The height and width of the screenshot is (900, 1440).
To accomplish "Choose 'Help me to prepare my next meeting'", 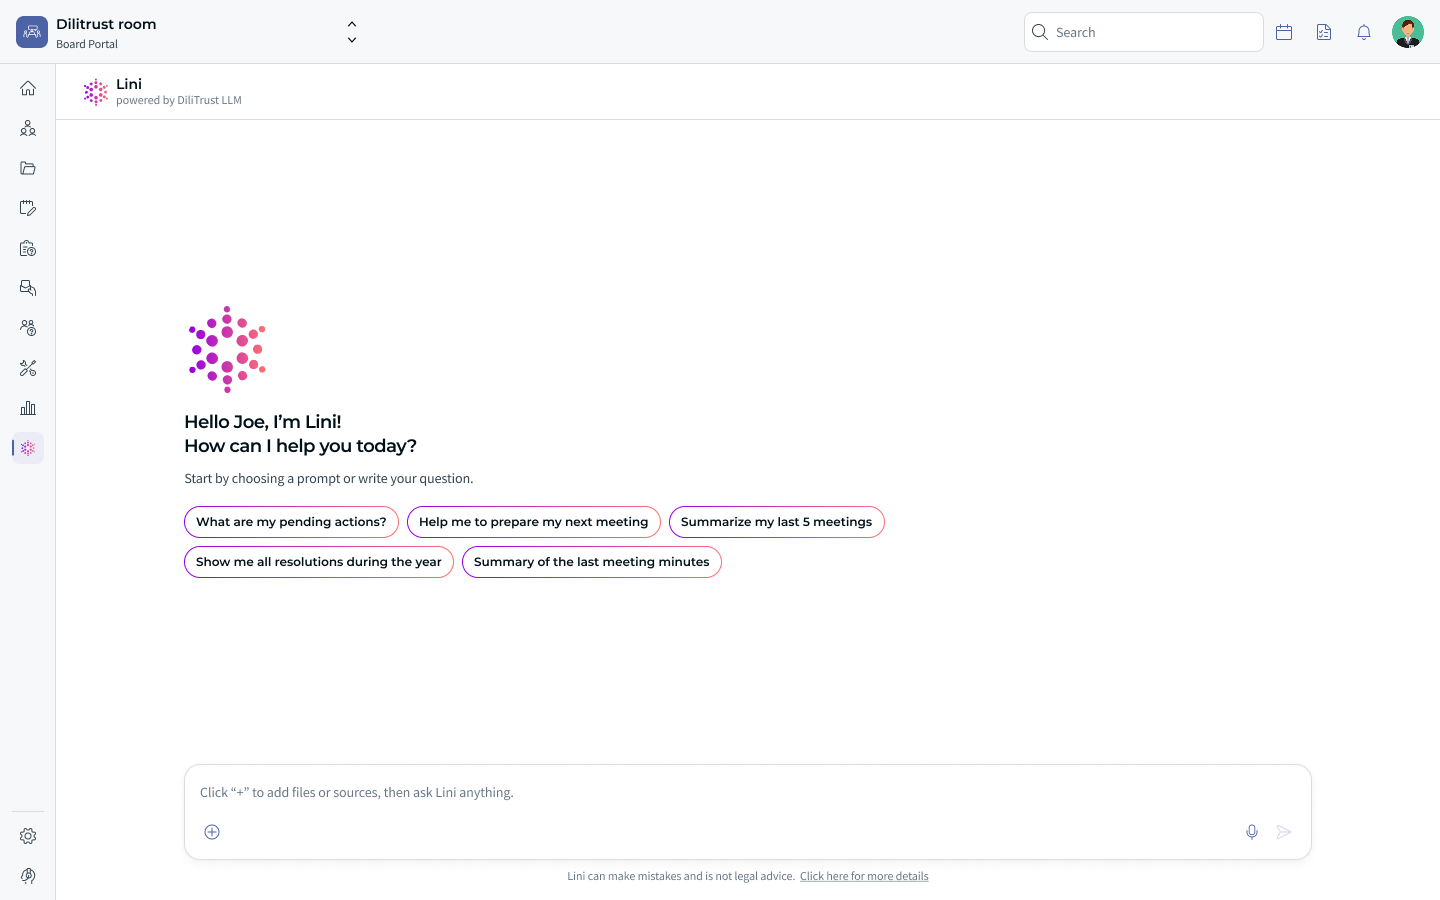I will pyautogui.click(x=534, y=522).
